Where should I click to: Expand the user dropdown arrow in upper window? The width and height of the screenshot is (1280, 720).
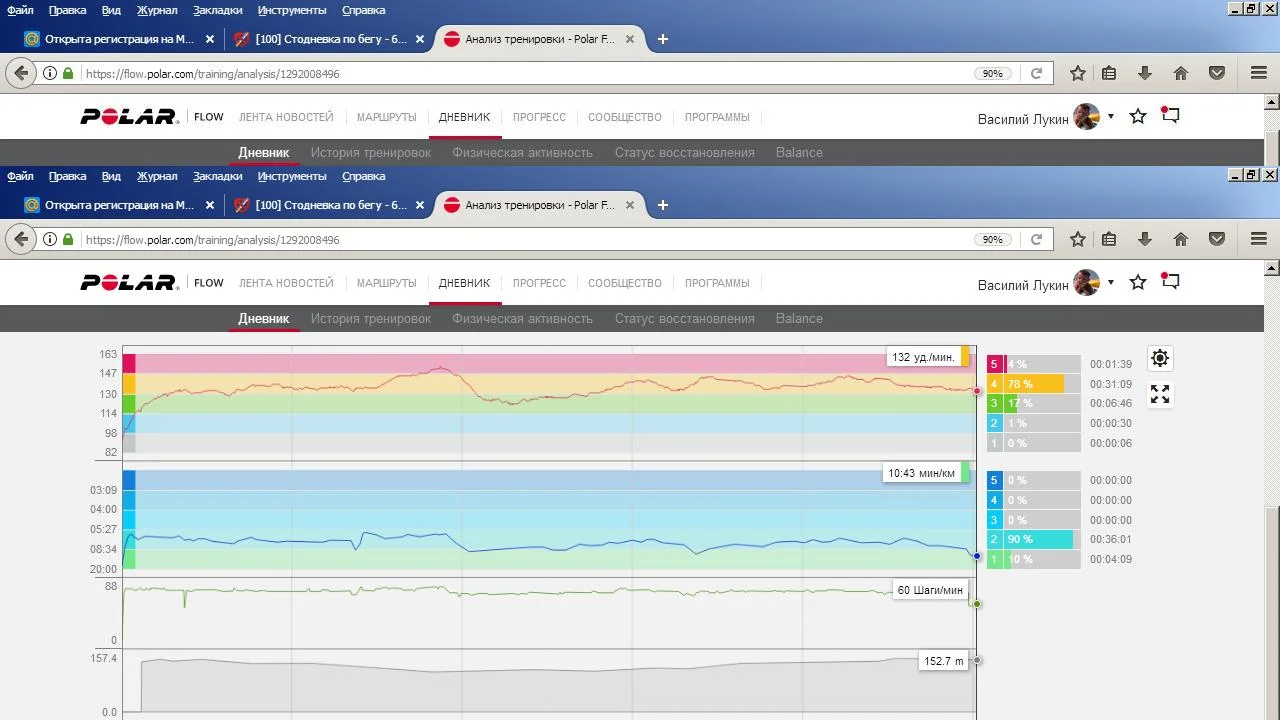(1110, 117)
